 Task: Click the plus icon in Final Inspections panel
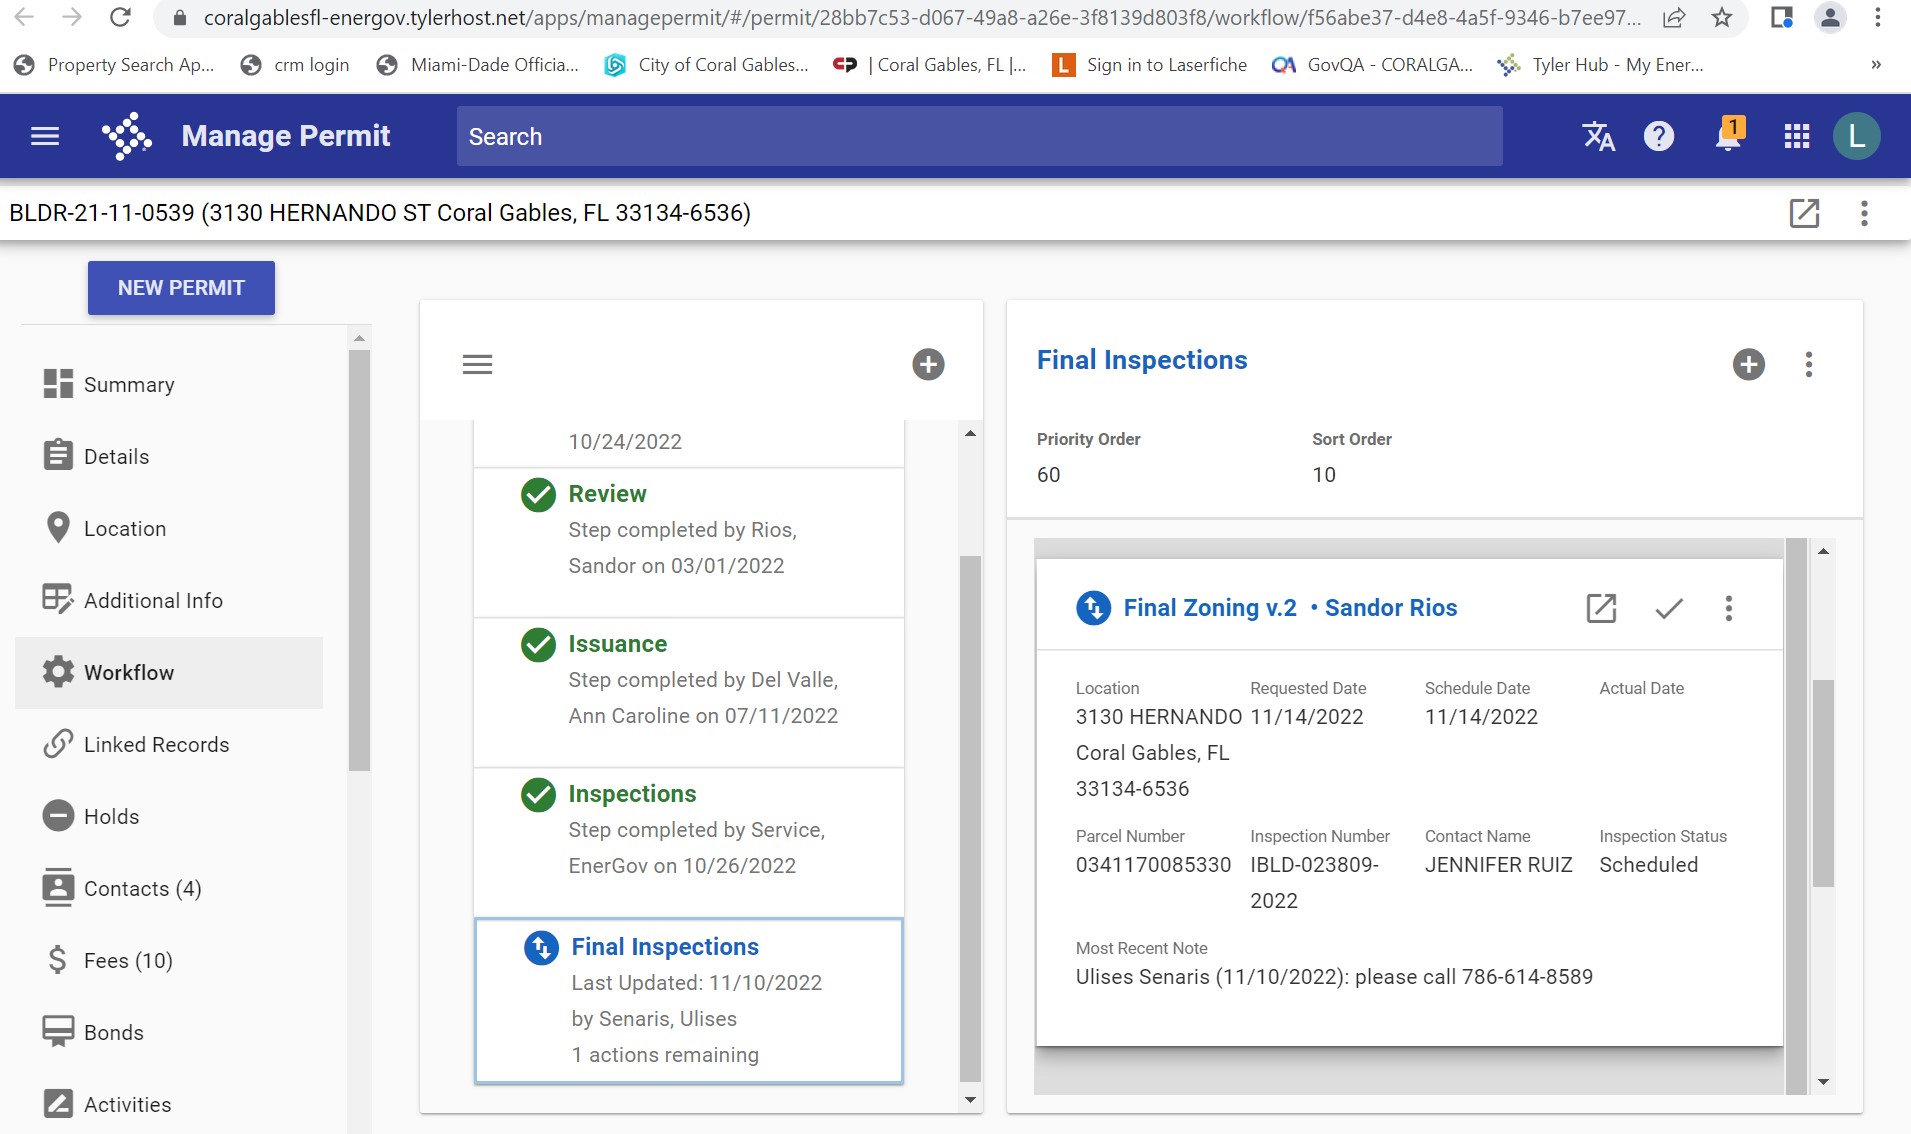pyautogui.click(x=1748, y=364)
